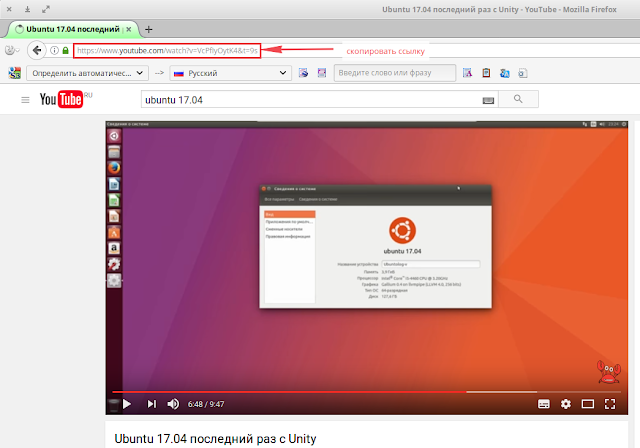Enter fullscreen video mode
Viewport: 640px width, 448px height.
[610, 404]
